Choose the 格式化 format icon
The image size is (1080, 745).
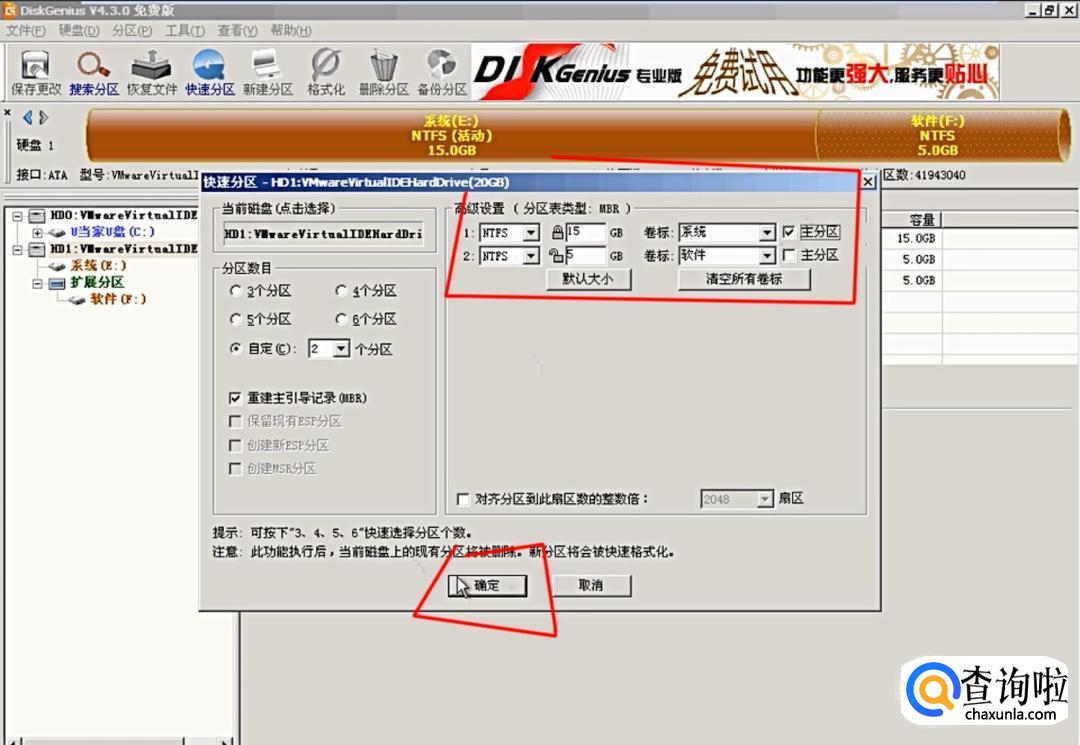(x=326, y=72)
